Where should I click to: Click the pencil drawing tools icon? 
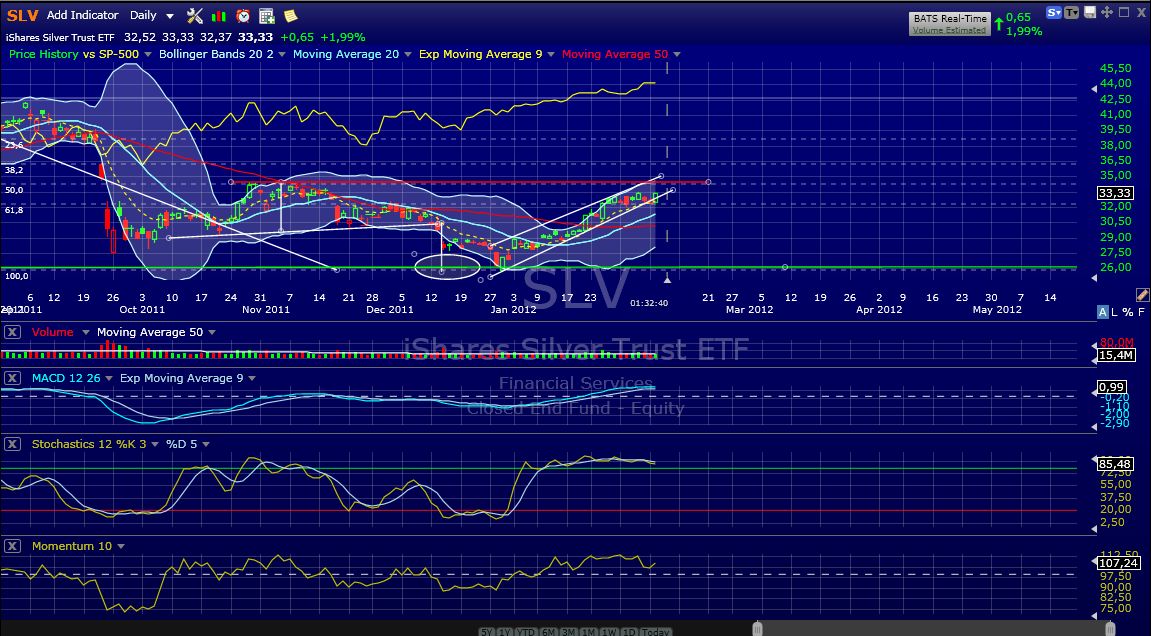pyautogui.click(x=1142, y=295)
